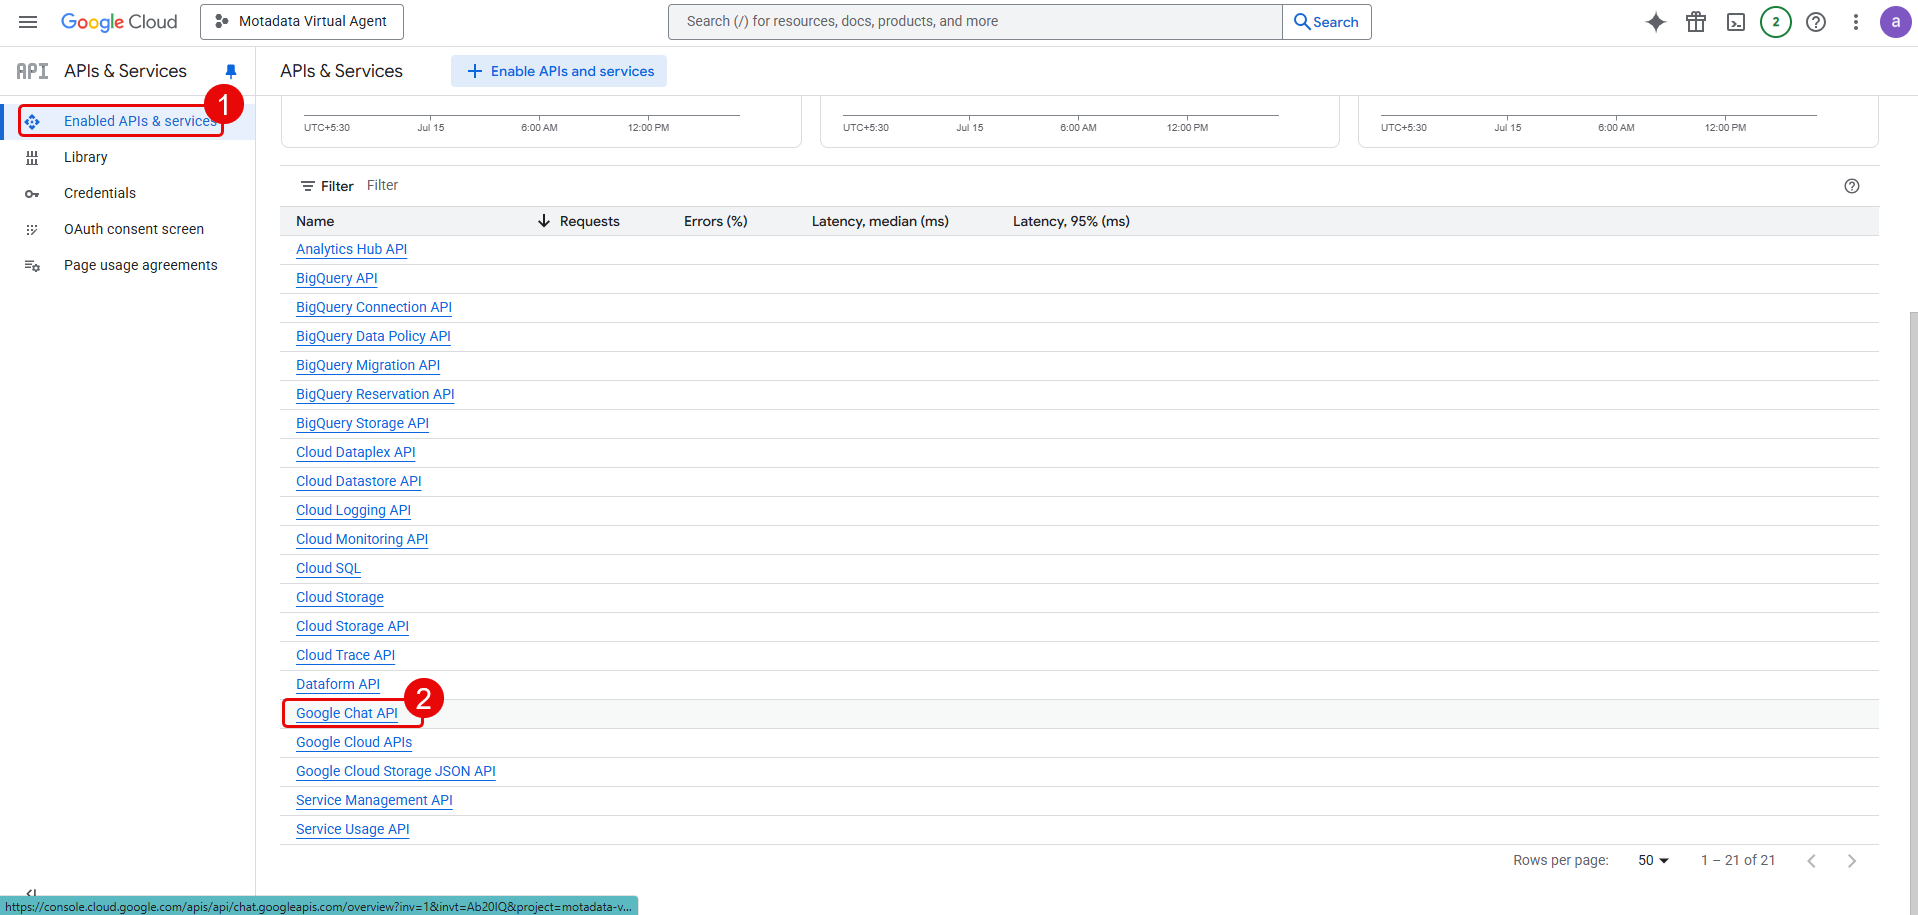Open the help question mark icon
The height and width of the screenshot is (915, 1918).
pos(1816,21)
